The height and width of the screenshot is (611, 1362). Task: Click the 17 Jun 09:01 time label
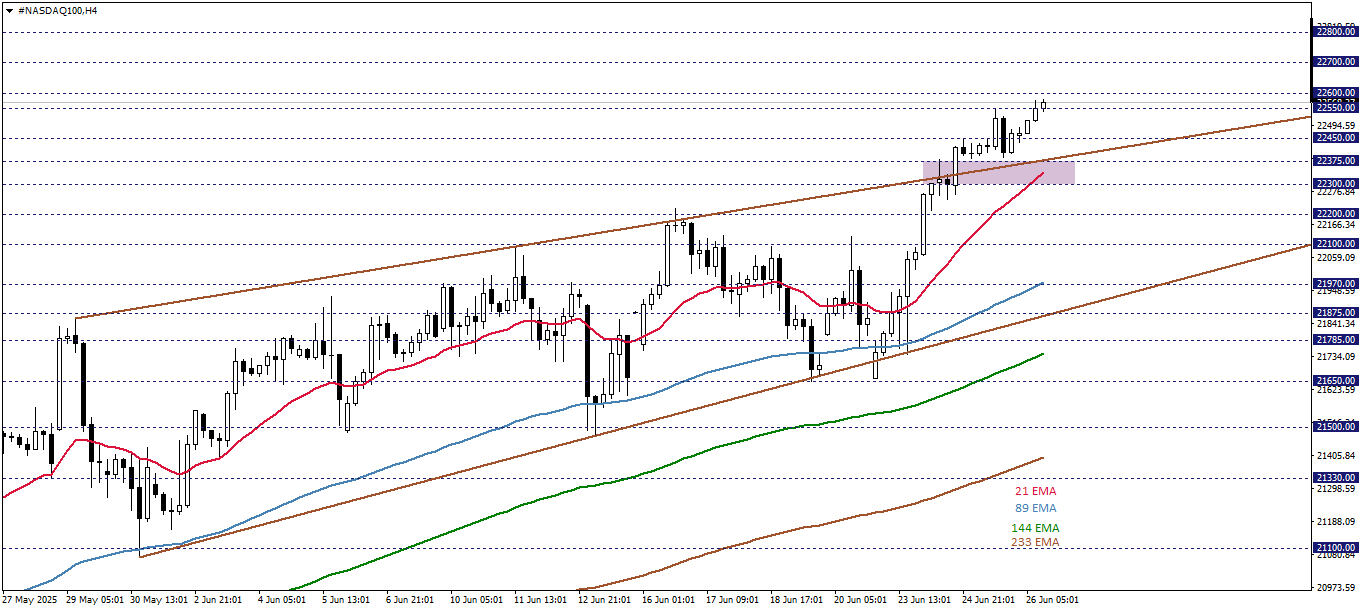click(735, 600)
